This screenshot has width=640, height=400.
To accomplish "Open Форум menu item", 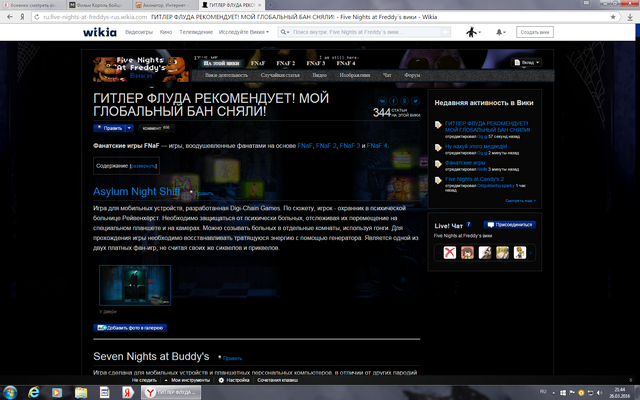I will click(412, 75).
